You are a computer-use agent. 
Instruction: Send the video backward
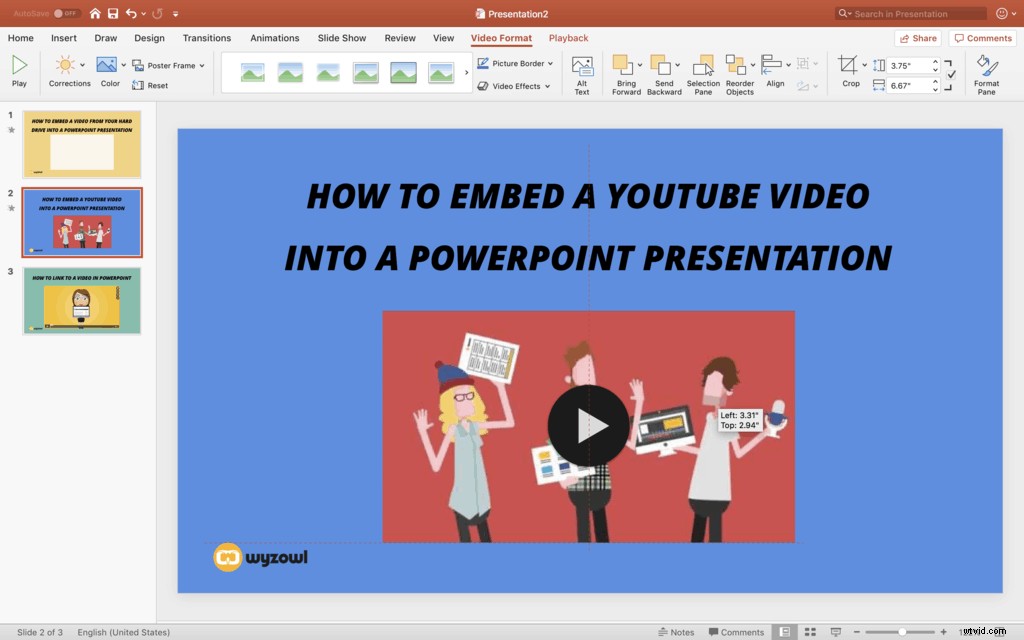[663, 73]
